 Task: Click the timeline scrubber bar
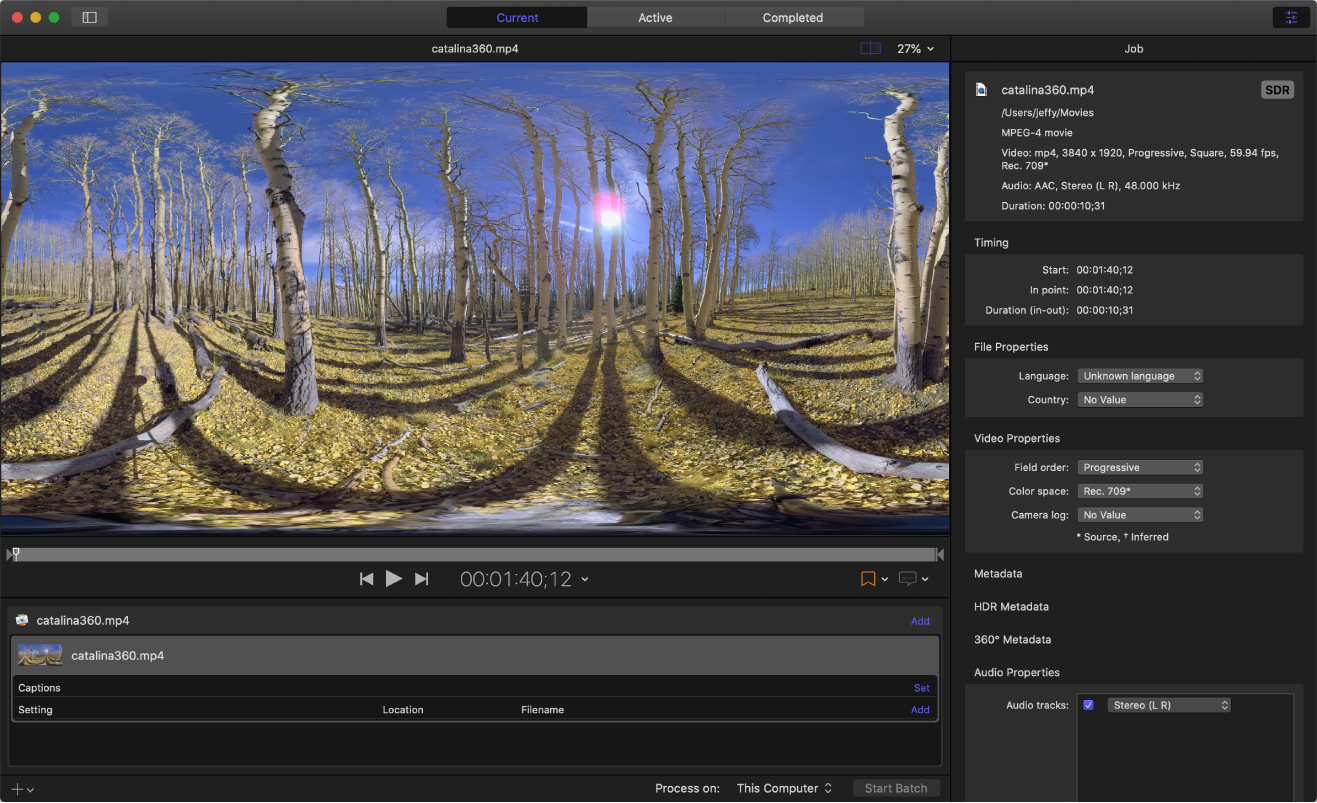click(x=476, y=554)
